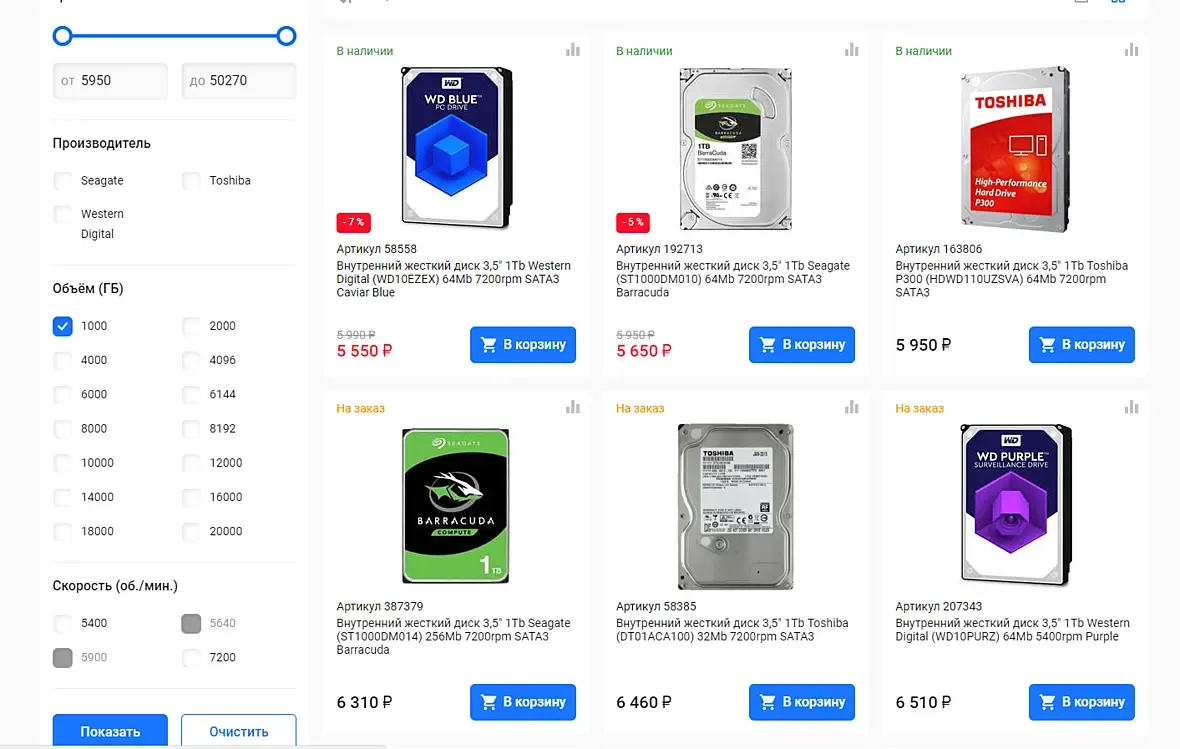Select Toshiba manufacturer filter
The width and height of the screenshot is (1180, 749).
point(191,181)
